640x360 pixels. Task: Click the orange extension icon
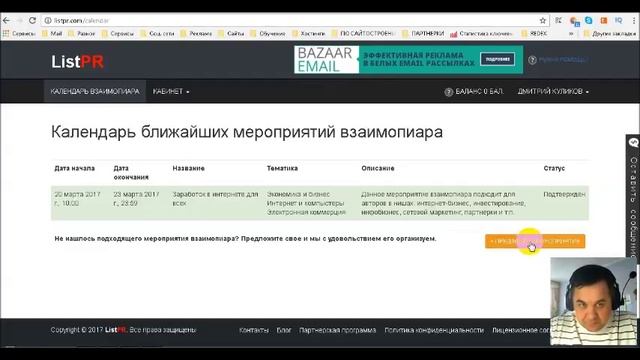coord(604,20)
